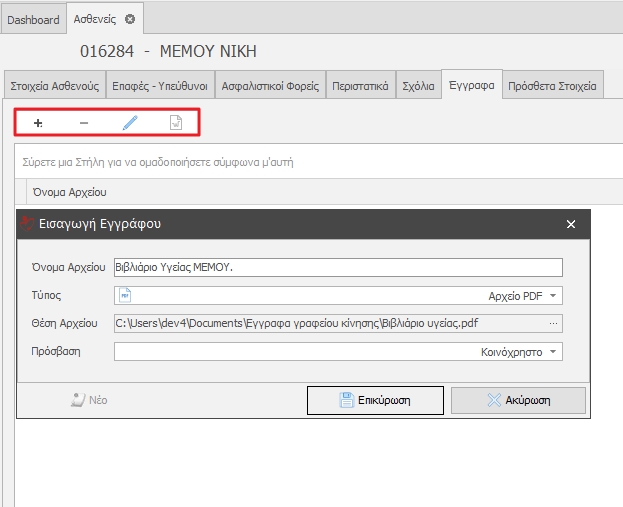Sort by Όνομα Αρχείου column header
623x507 pixels.
pos(70,192)
